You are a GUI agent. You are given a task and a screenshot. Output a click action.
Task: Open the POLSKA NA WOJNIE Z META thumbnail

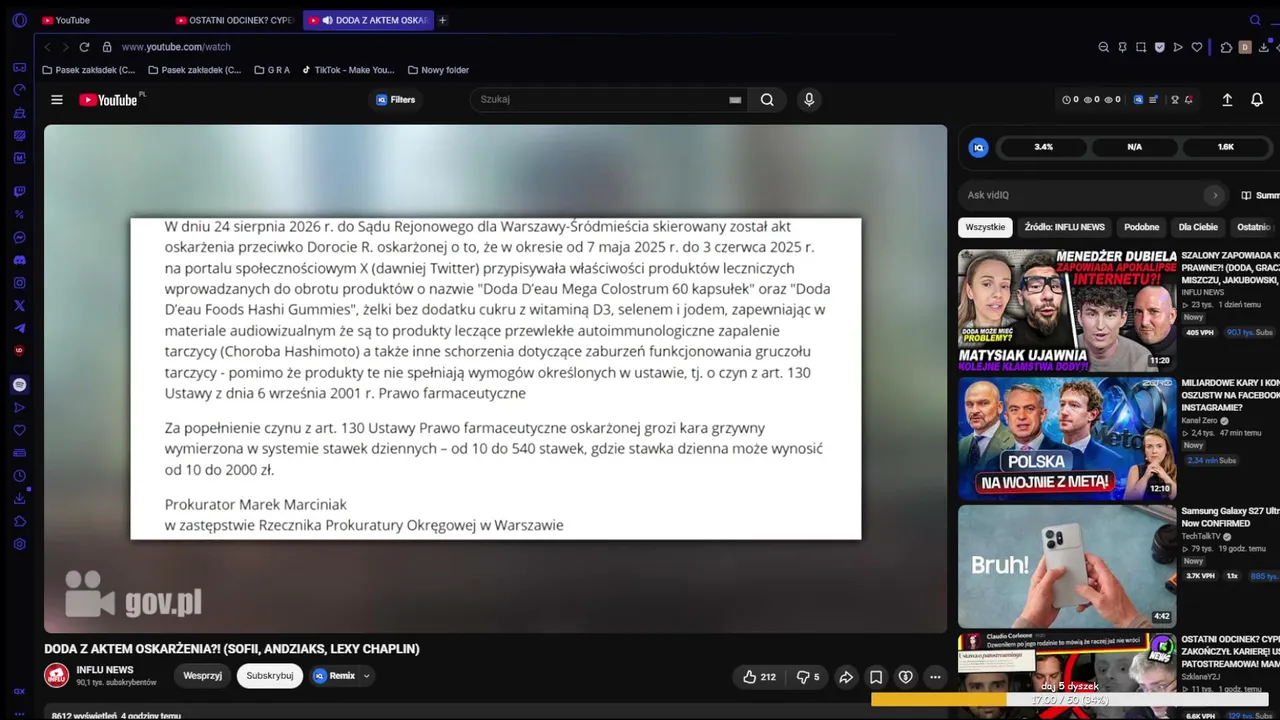[x=1067, y=438]
